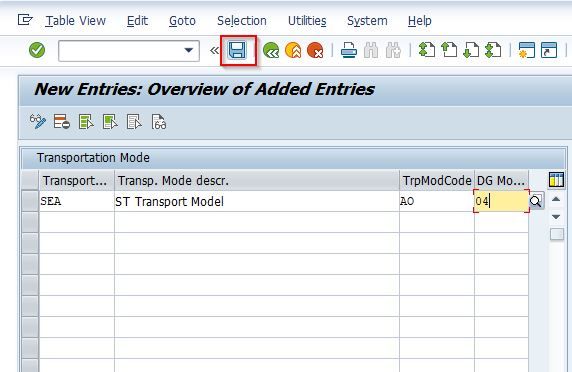
Task: Click the yellow Exit icon
Action: pos(293,50)
